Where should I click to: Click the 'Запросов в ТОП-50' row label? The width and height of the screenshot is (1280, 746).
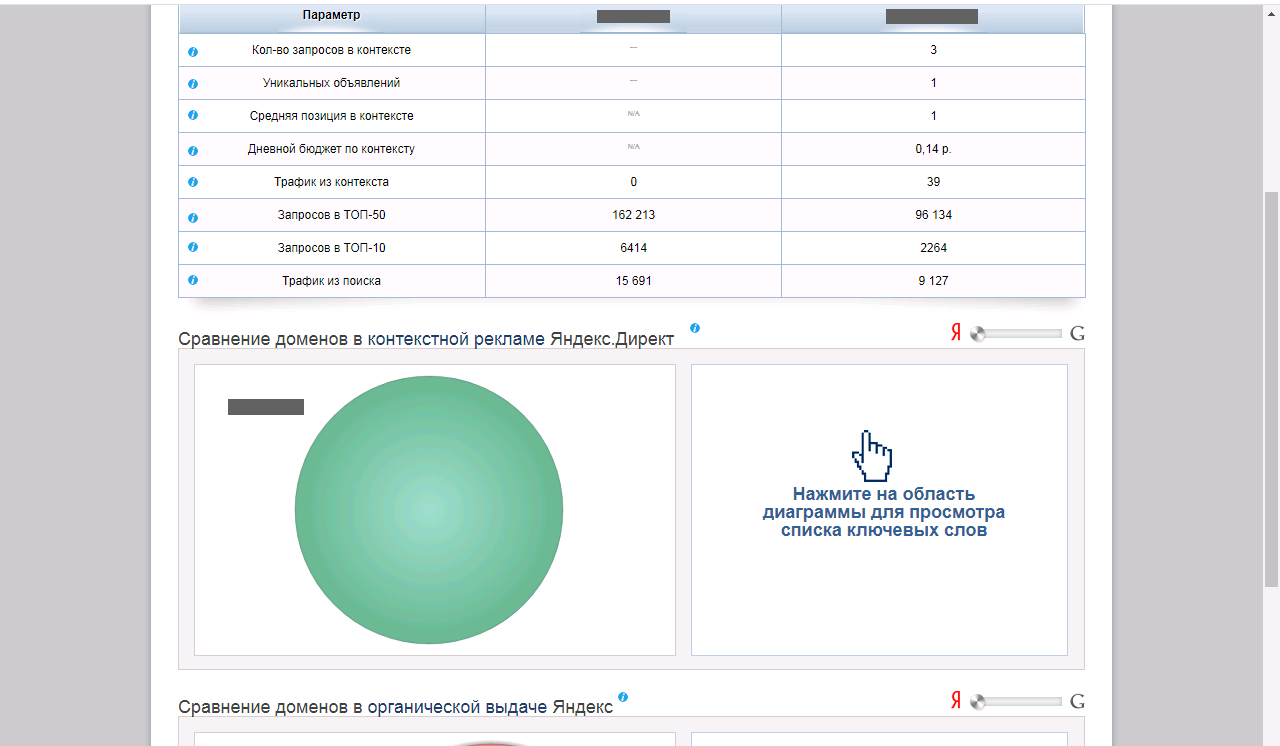[332, 215]
